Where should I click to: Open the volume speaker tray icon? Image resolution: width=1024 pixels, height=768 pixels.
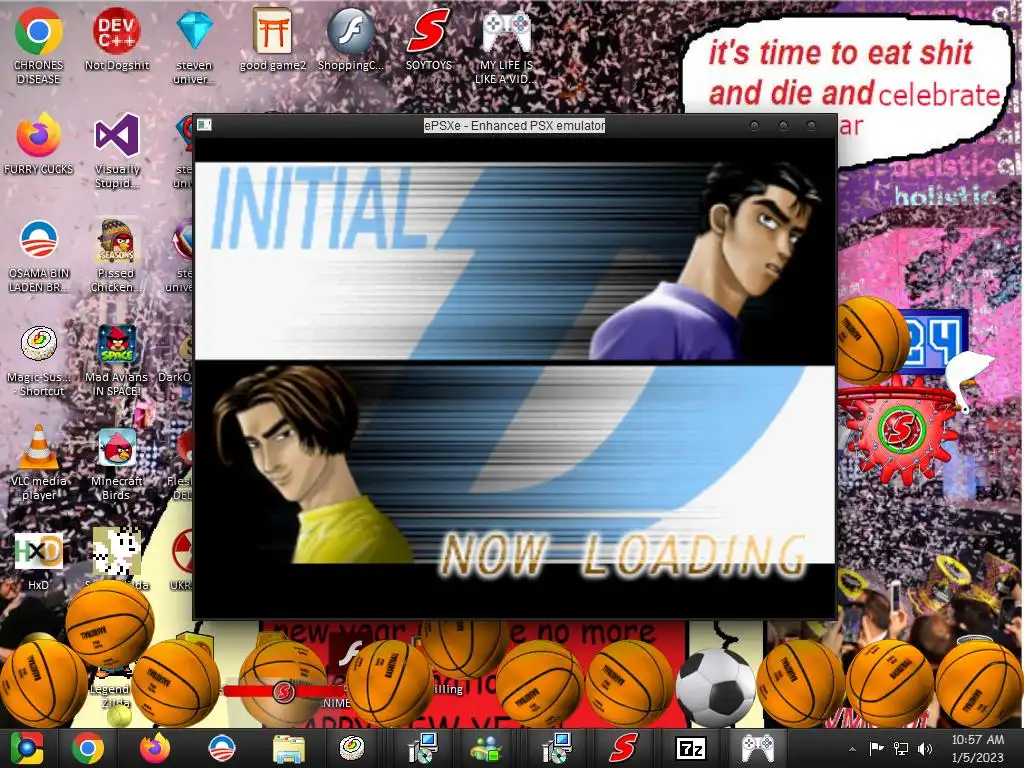click(x=925, y=749)
